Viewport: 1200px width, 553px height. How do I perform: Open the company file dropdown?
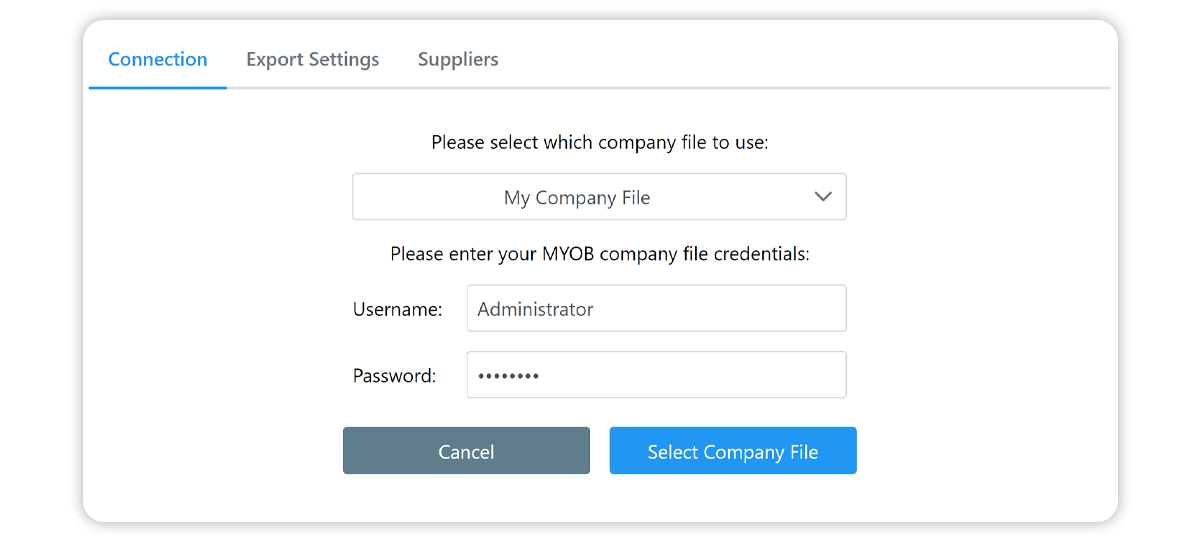598,197
